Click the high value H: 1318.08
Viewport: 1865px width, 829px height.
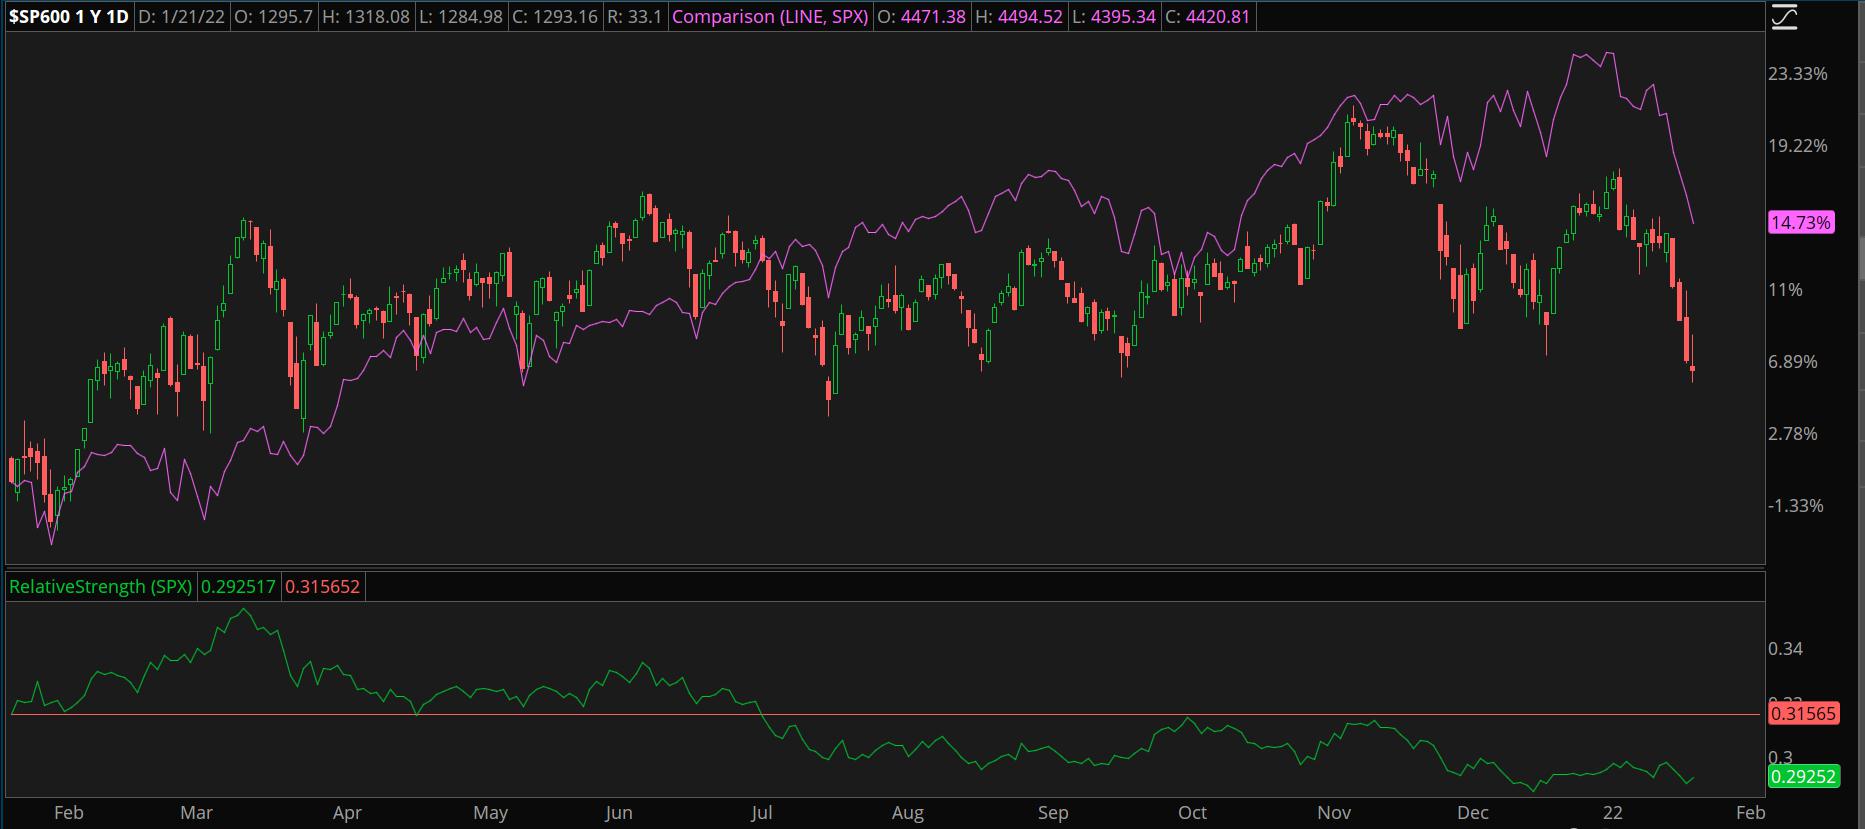[x=367, y=17]
